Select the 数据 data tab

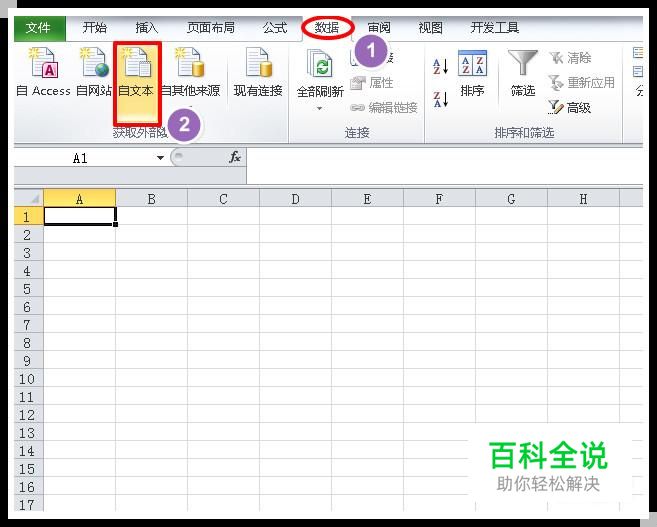327,28
